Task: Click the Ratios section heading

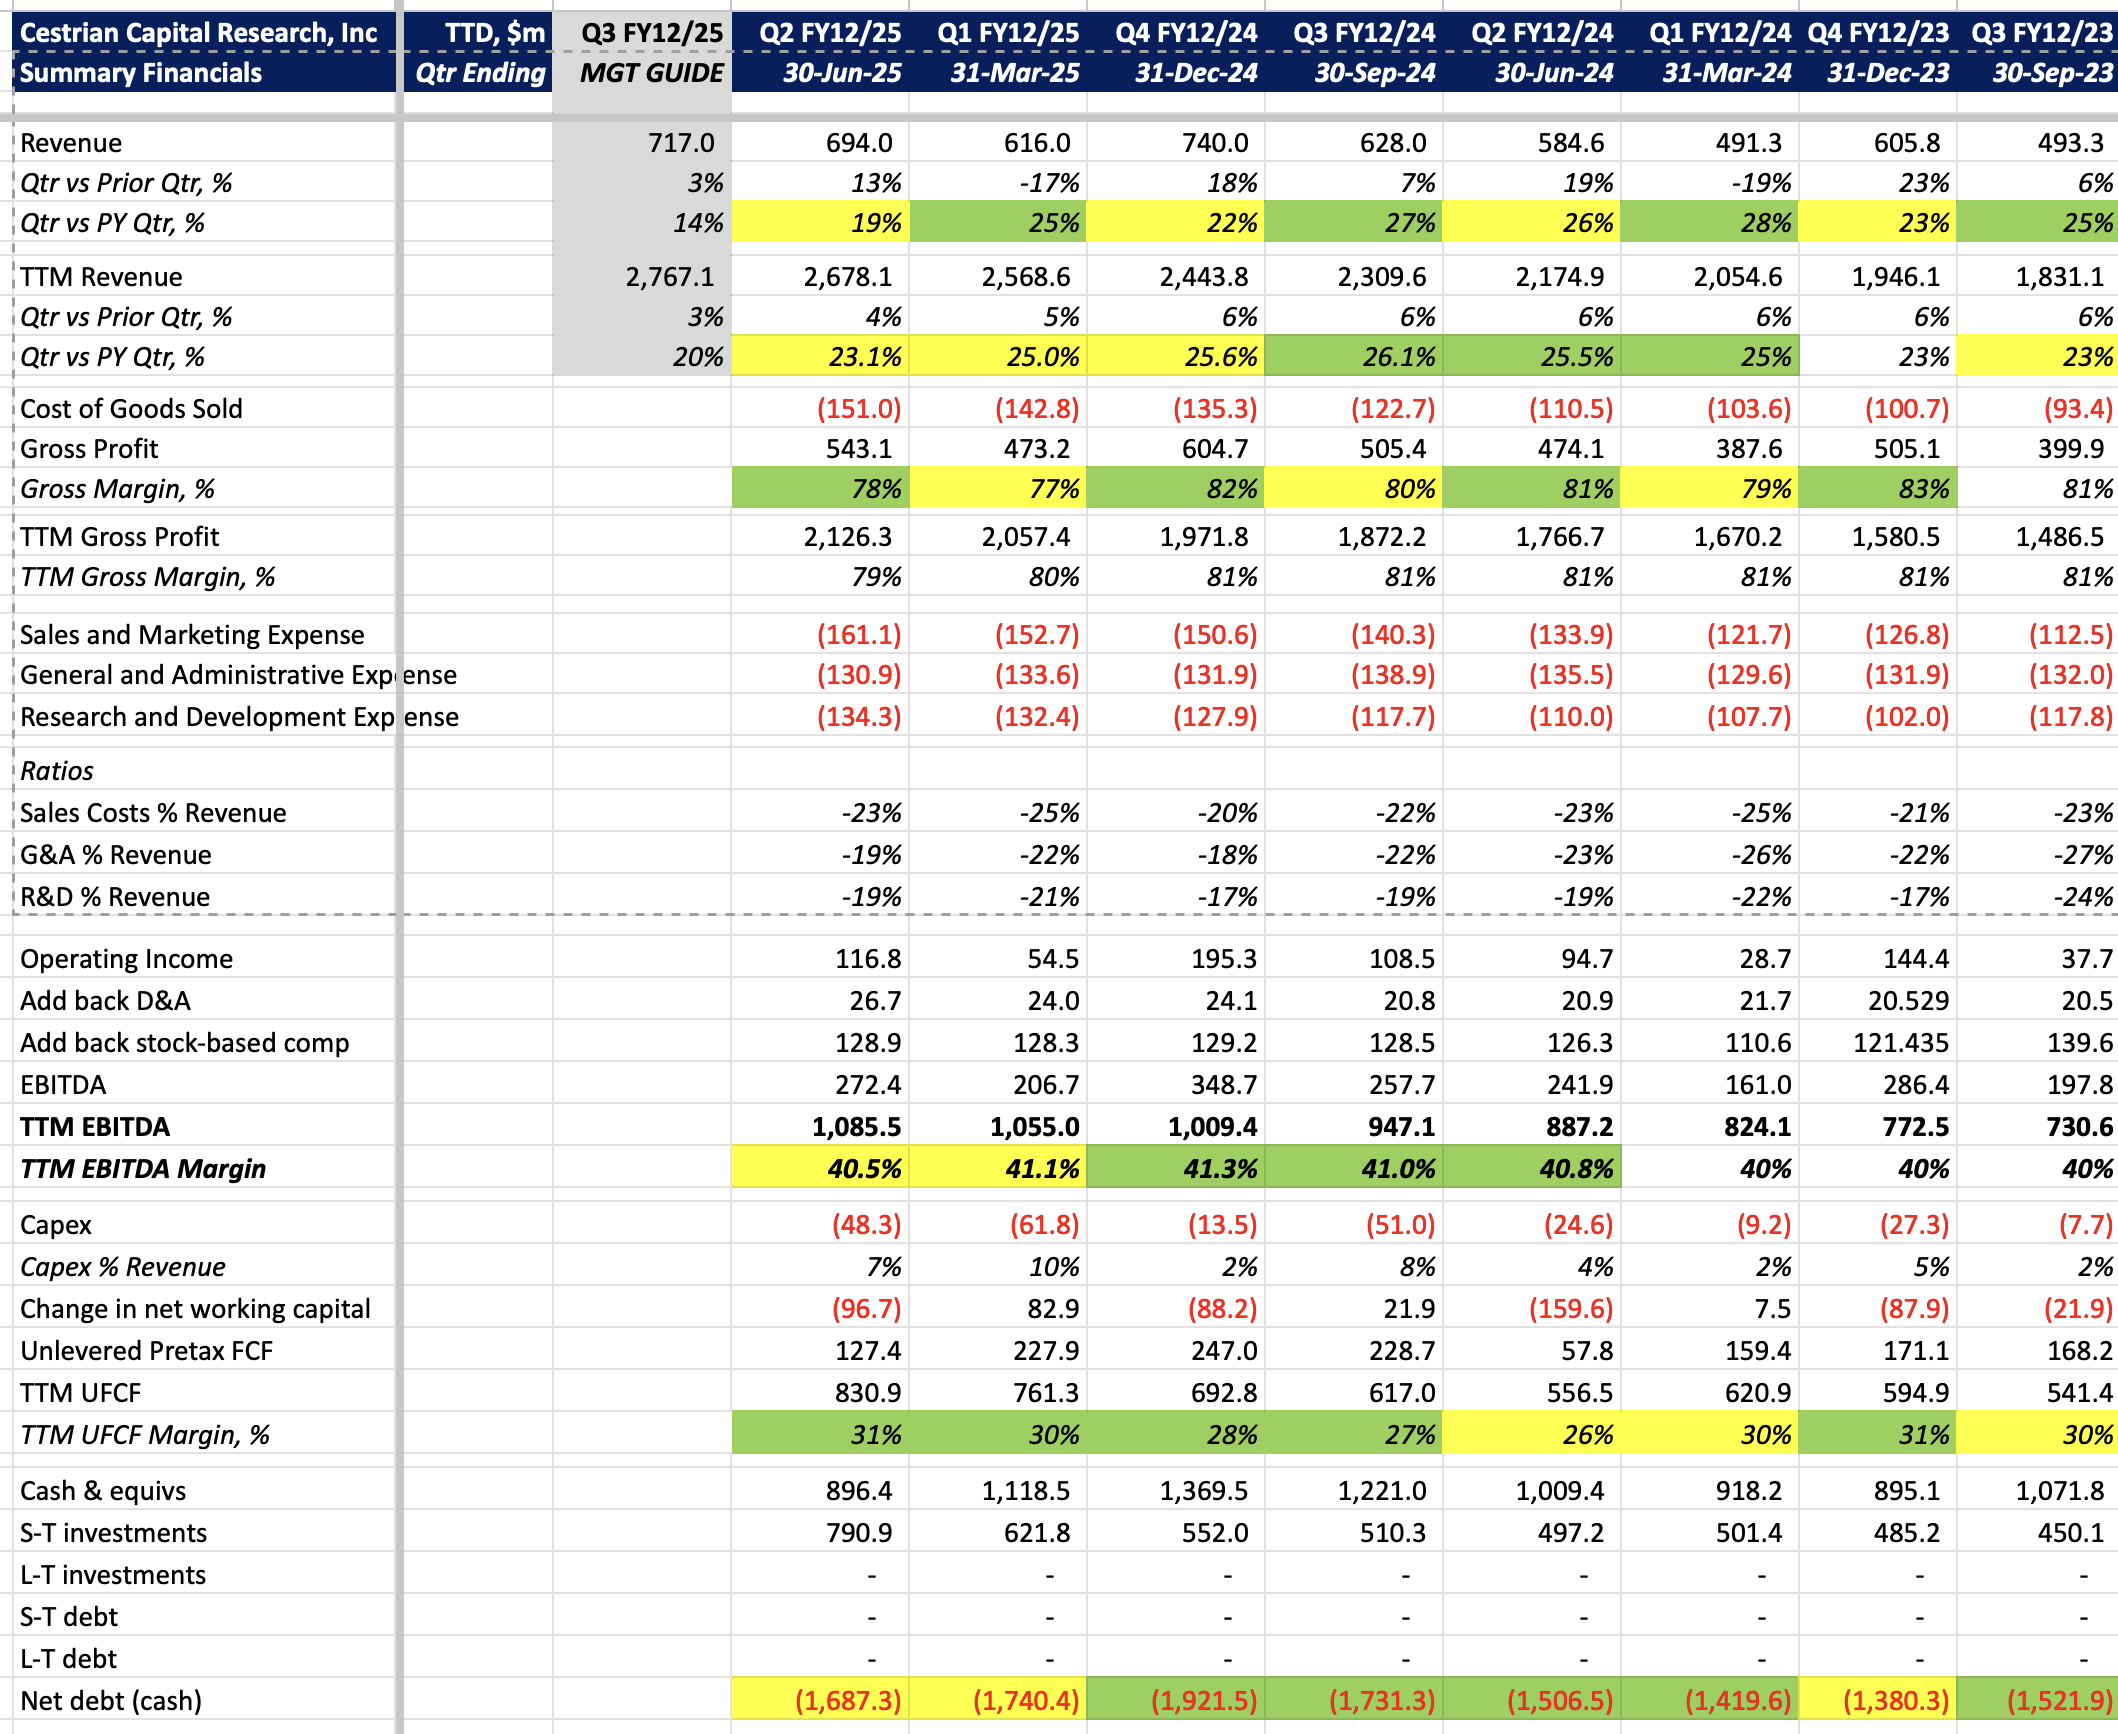Action: pyautogui.click(x=57, y=771)
